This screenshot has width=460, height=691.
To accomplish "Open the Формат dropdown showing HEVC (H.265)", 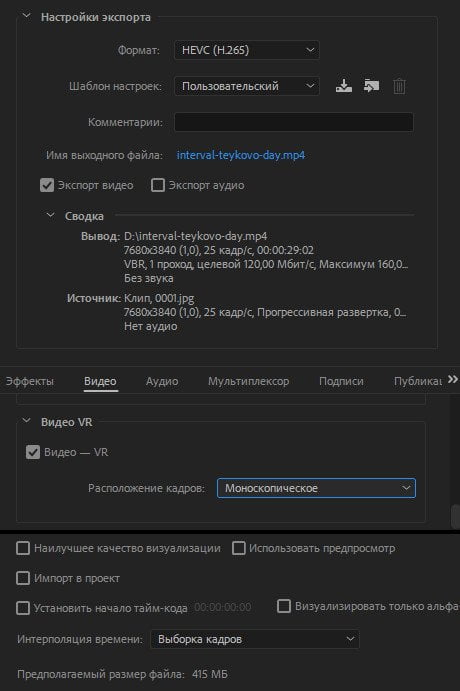I will click(x=247, y=50).
